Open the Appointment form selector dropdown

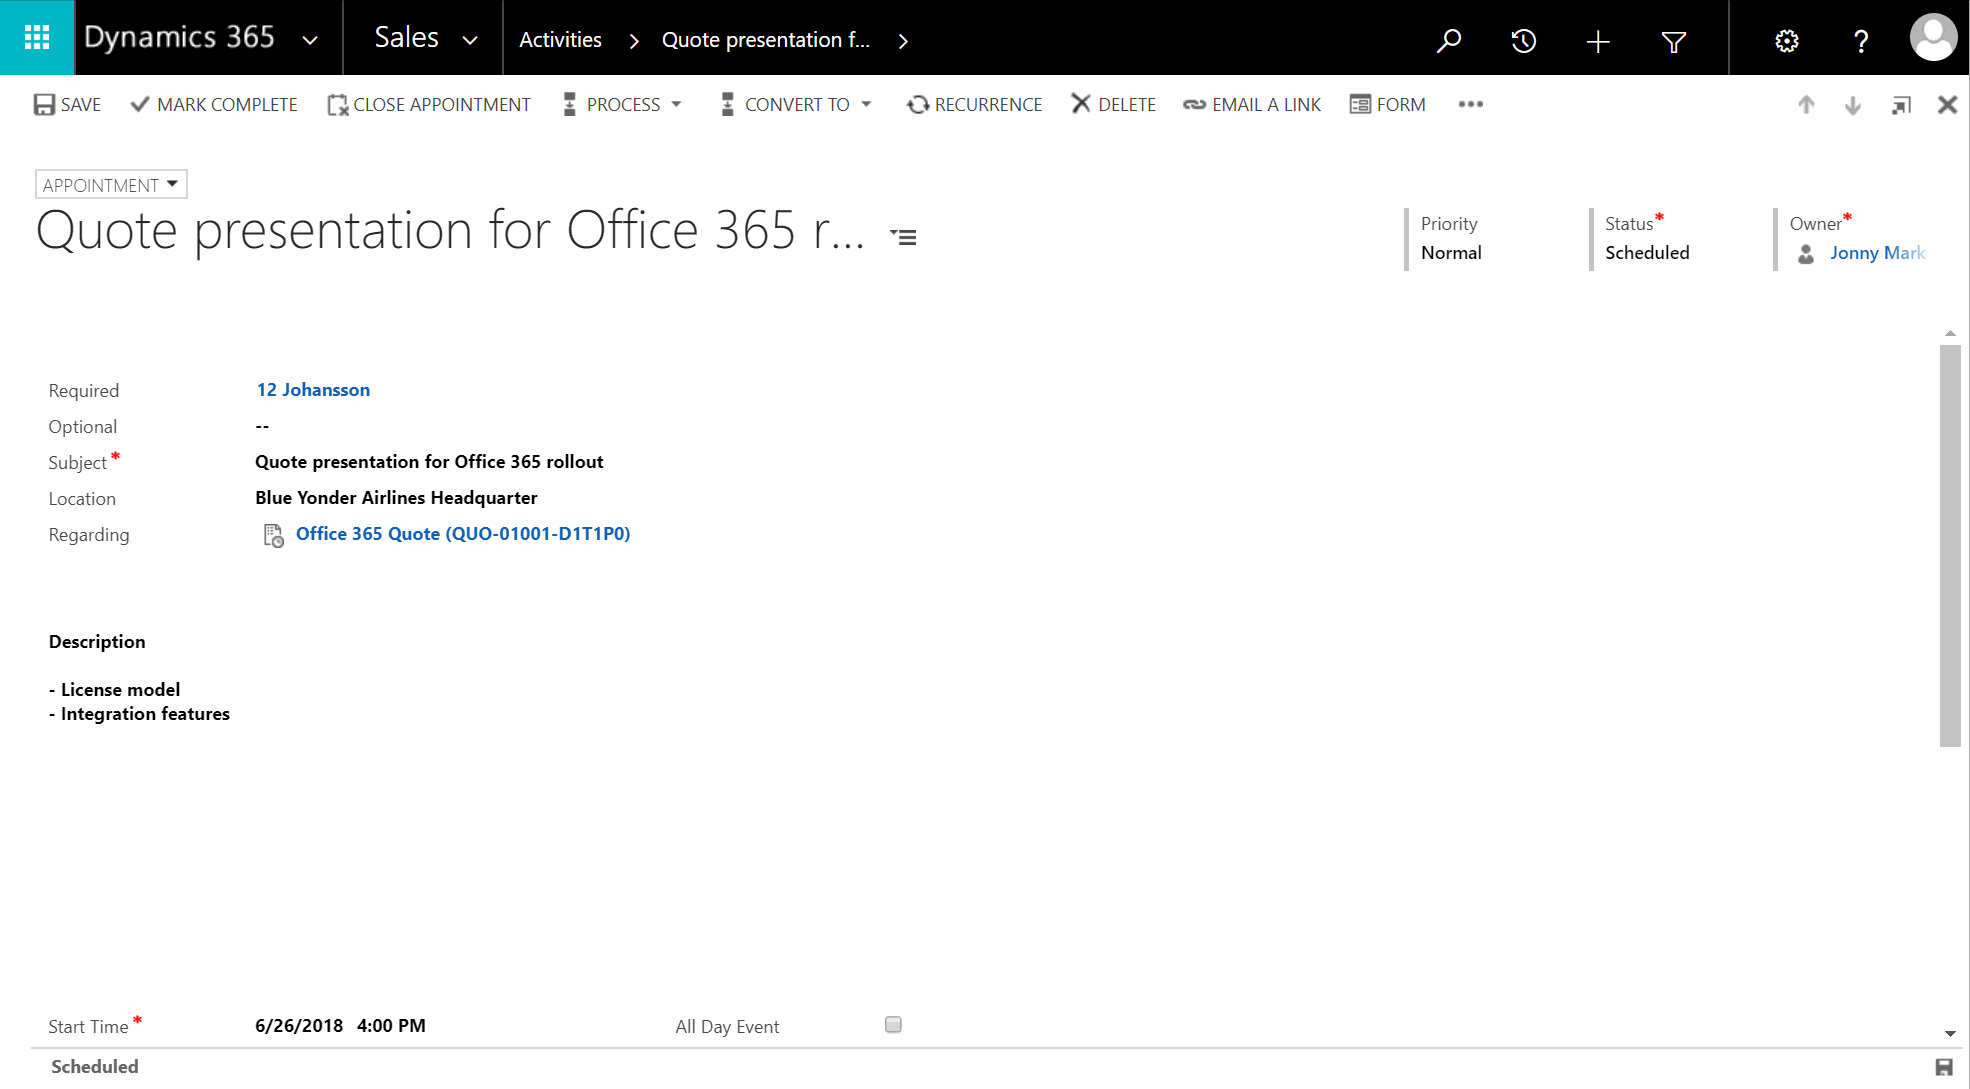point(111,185)
